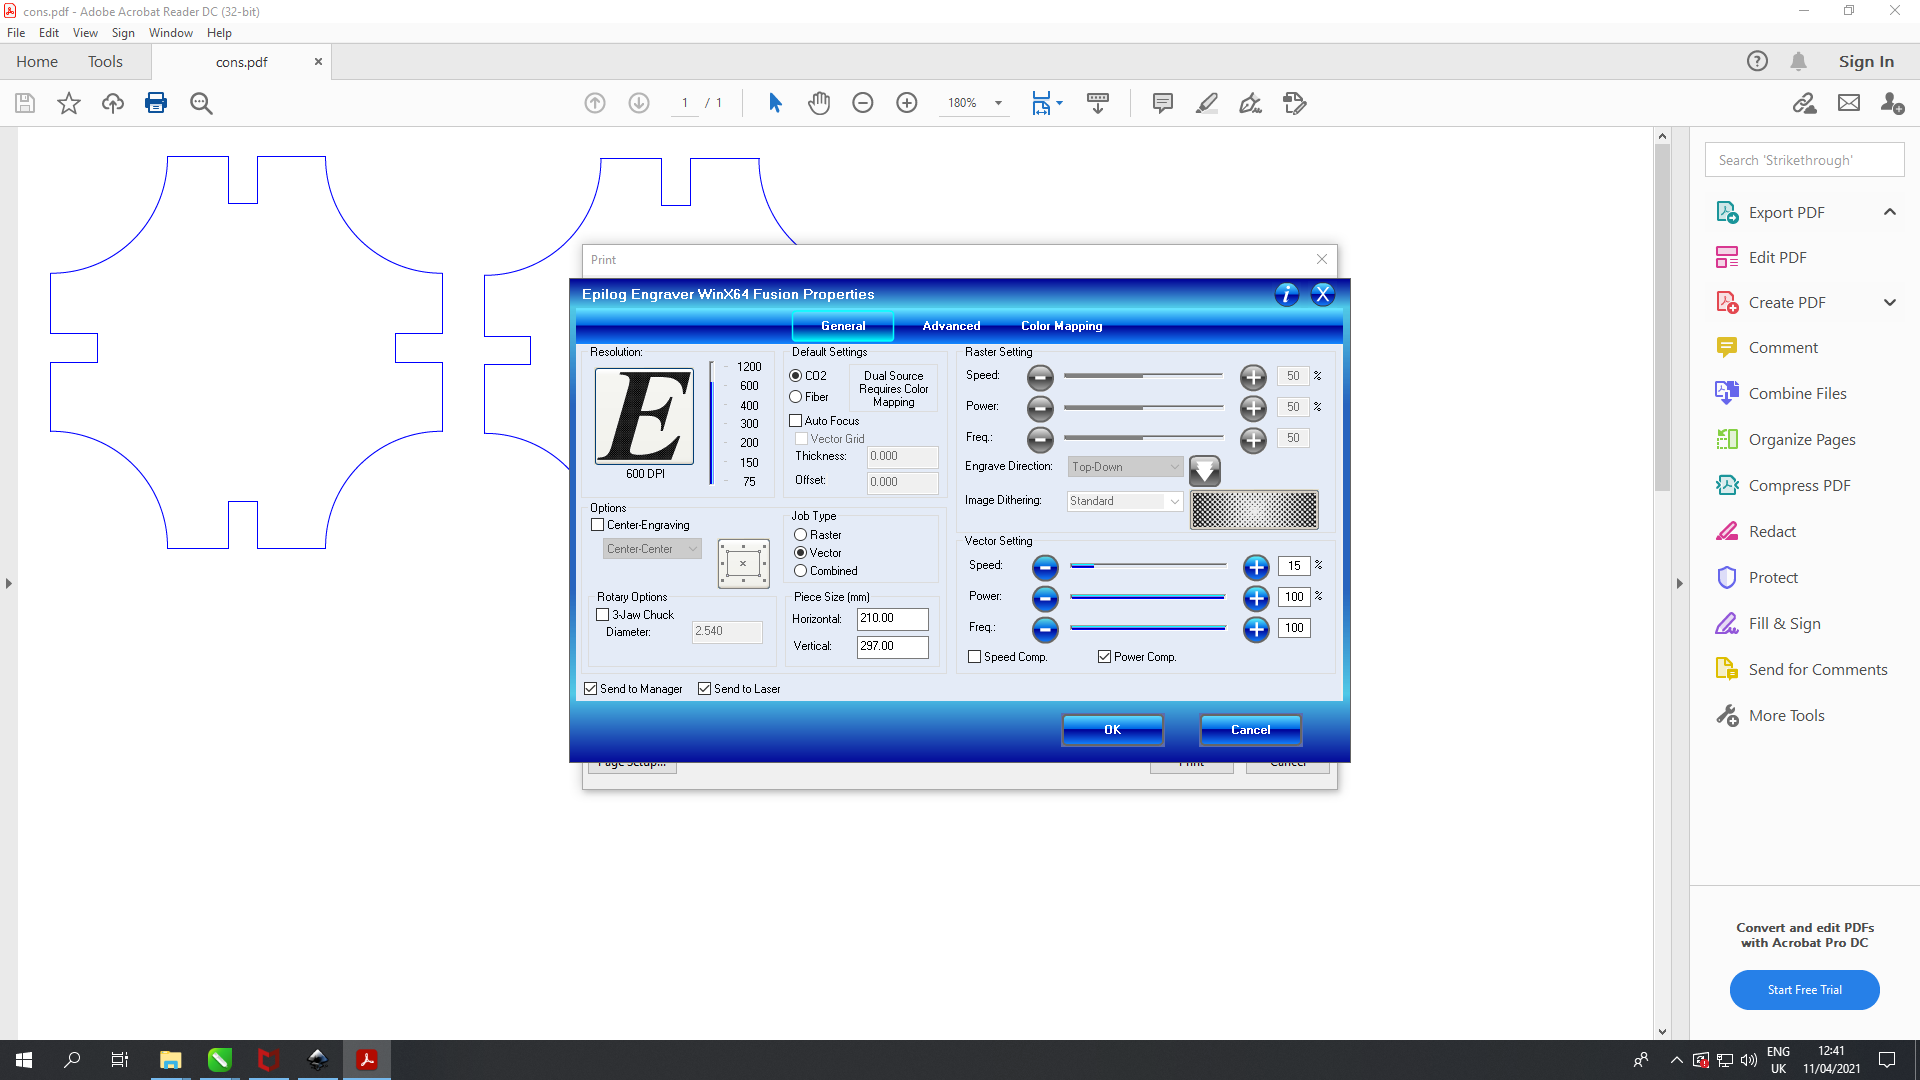Click the Sign document pen icon

pyautogui.click(x=1250, y=103)
